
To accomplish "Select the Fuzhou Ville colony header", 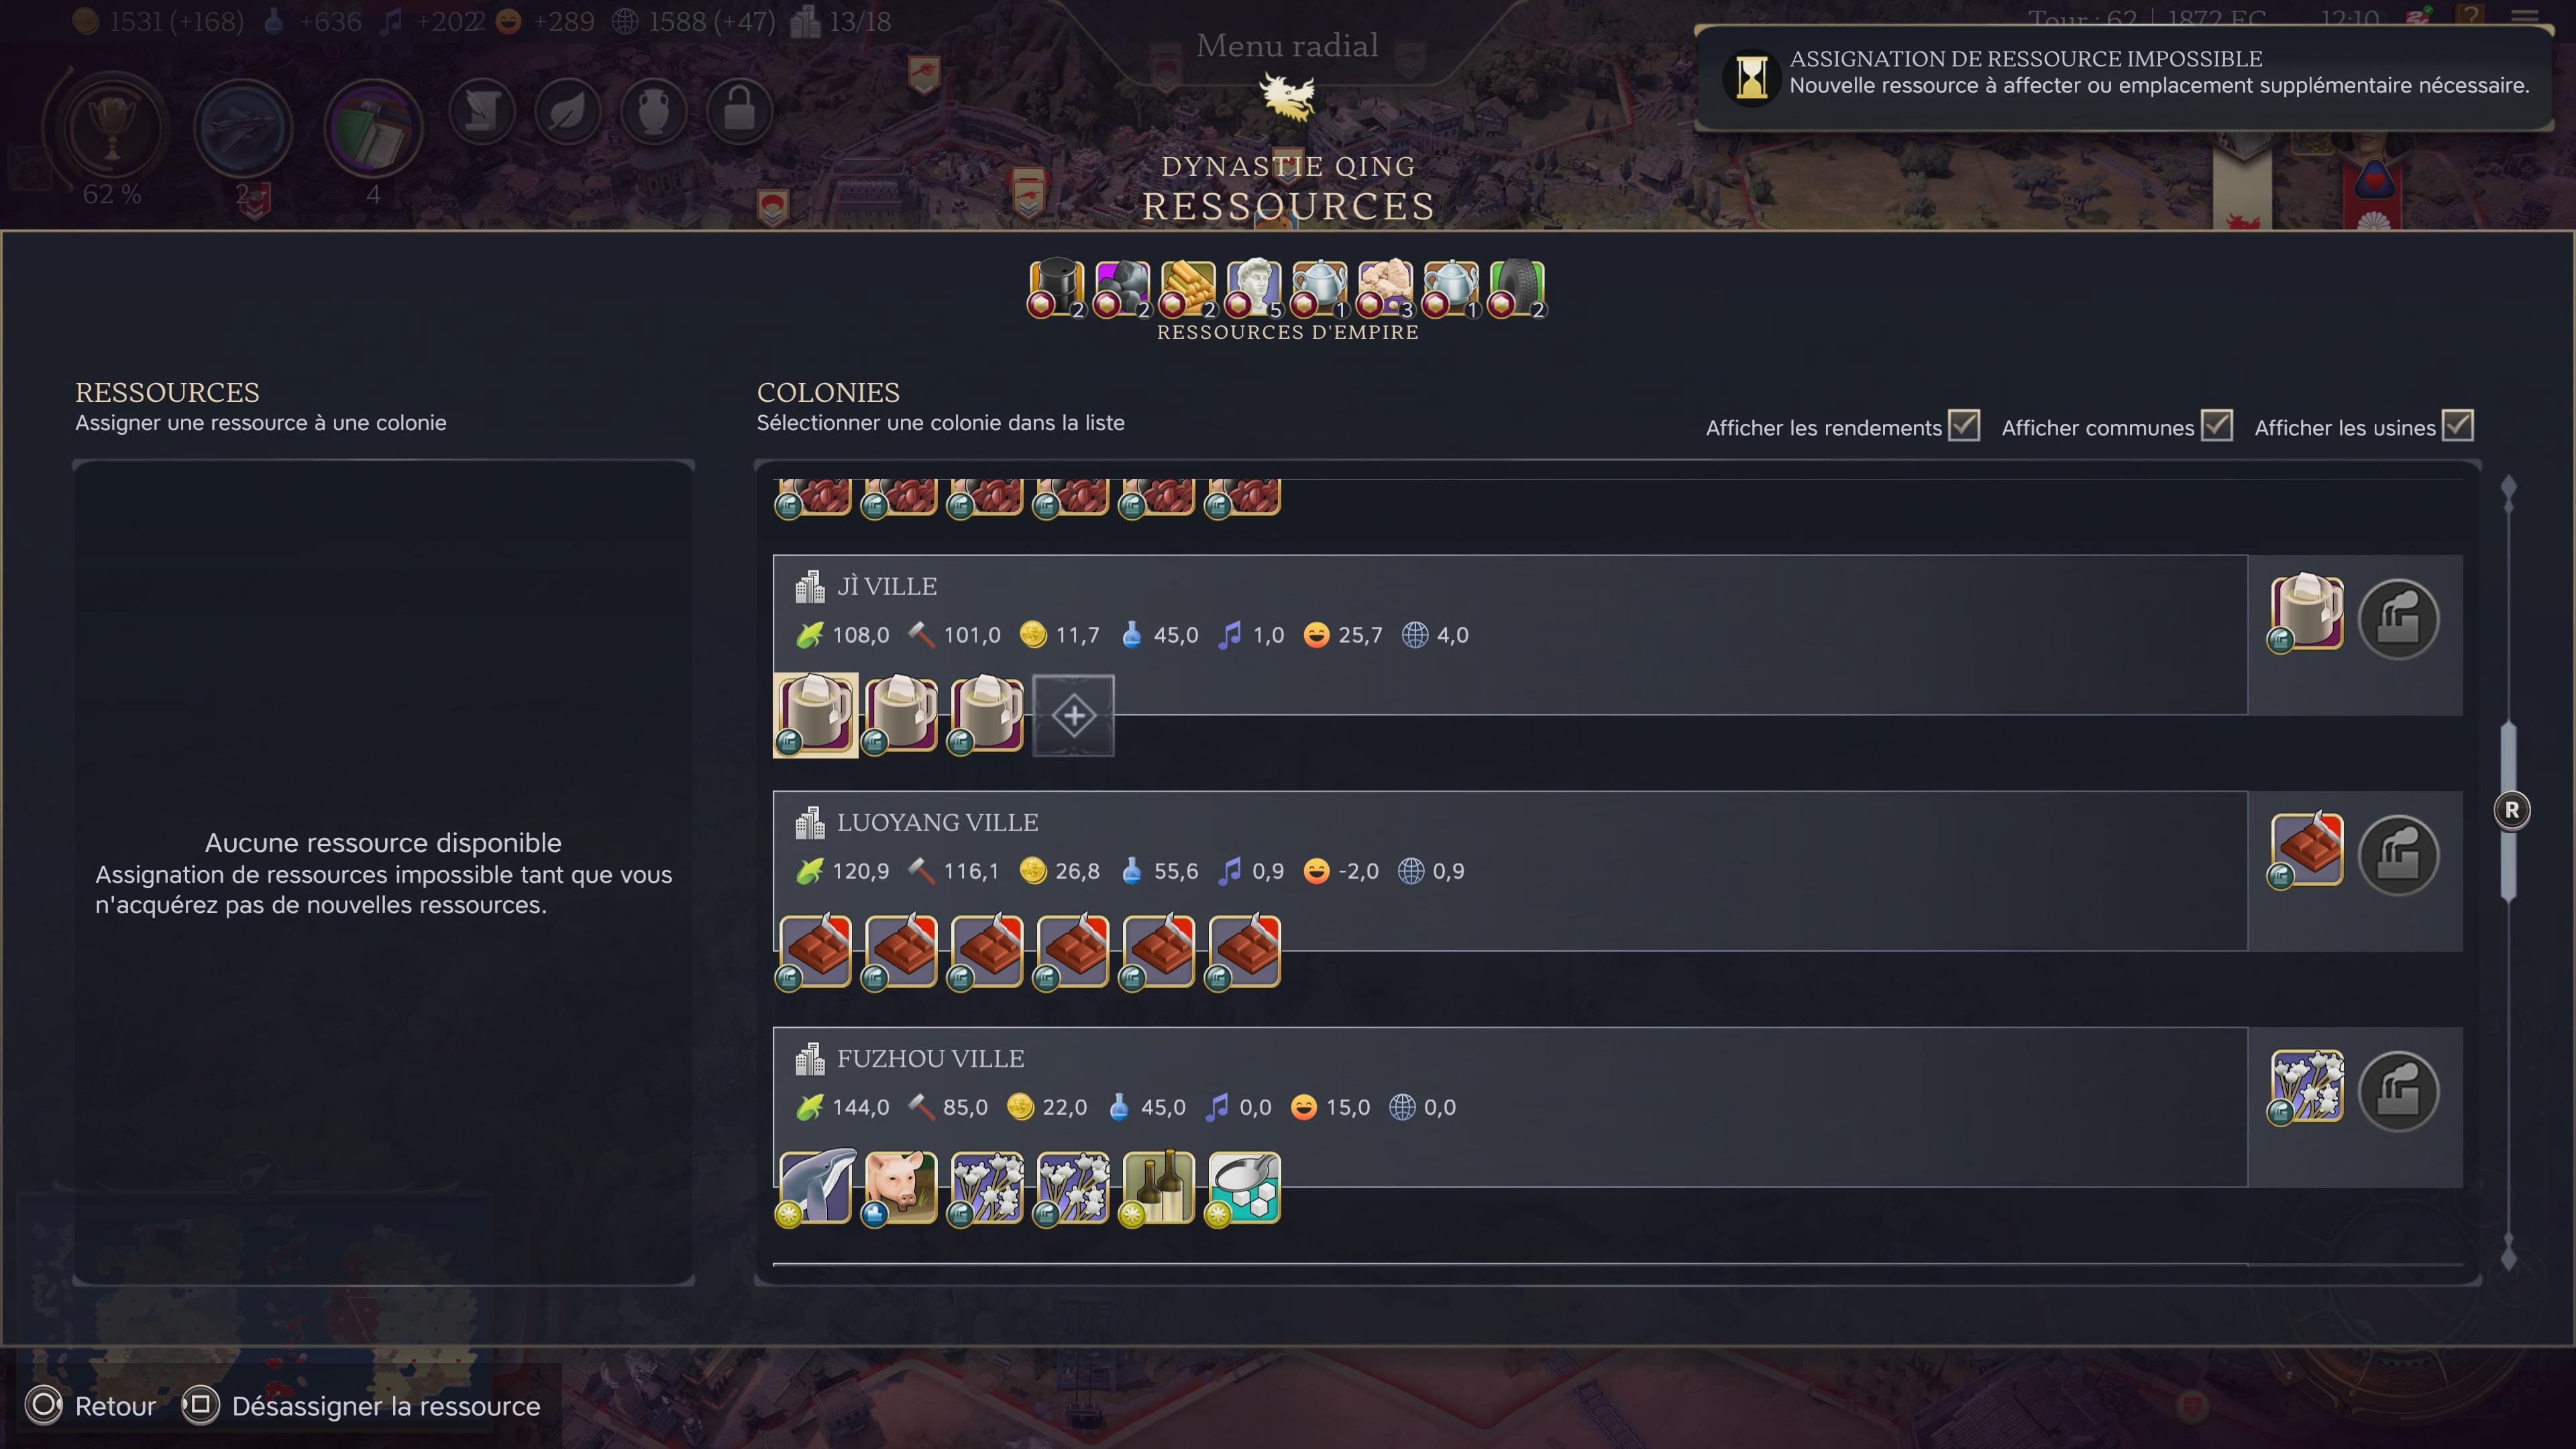I will 930,1058.
